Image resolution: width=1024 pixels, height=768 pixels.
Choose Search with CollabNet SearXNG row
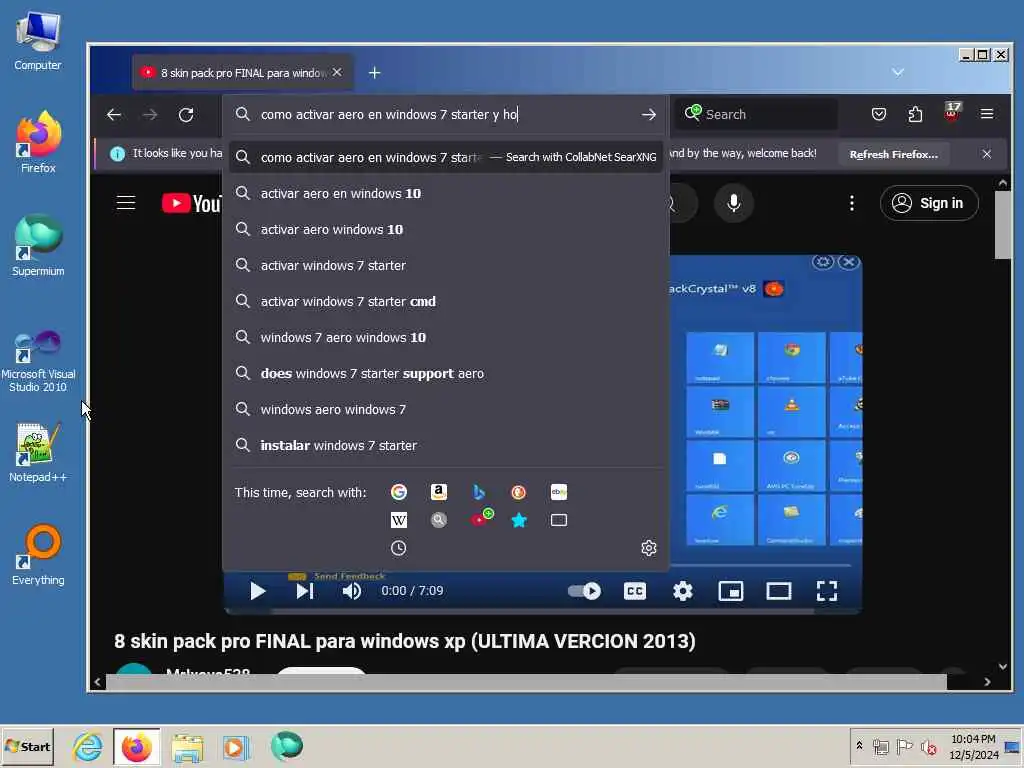[x=446, y=157]
